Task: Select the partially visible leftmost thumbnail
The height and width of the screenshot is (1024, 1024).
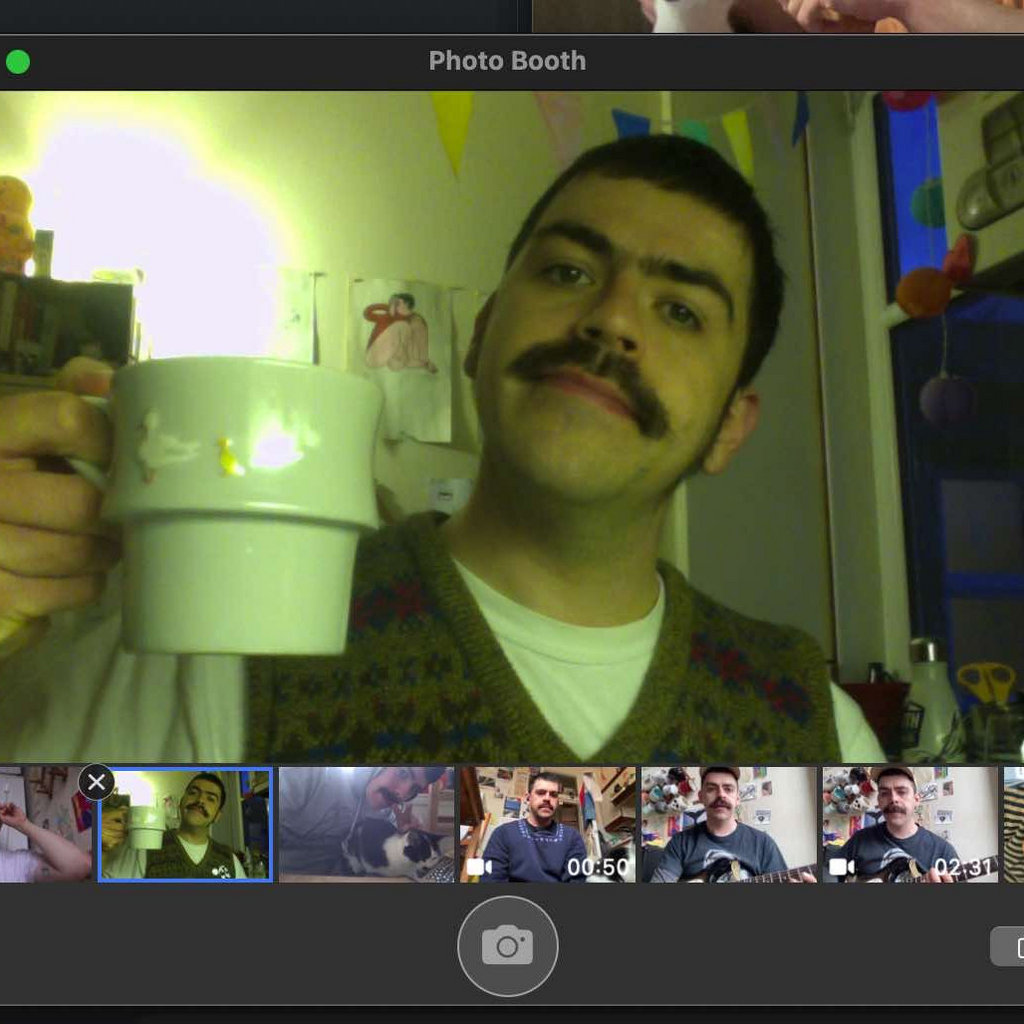Action: pyautogui.click(x=45, y=824)
